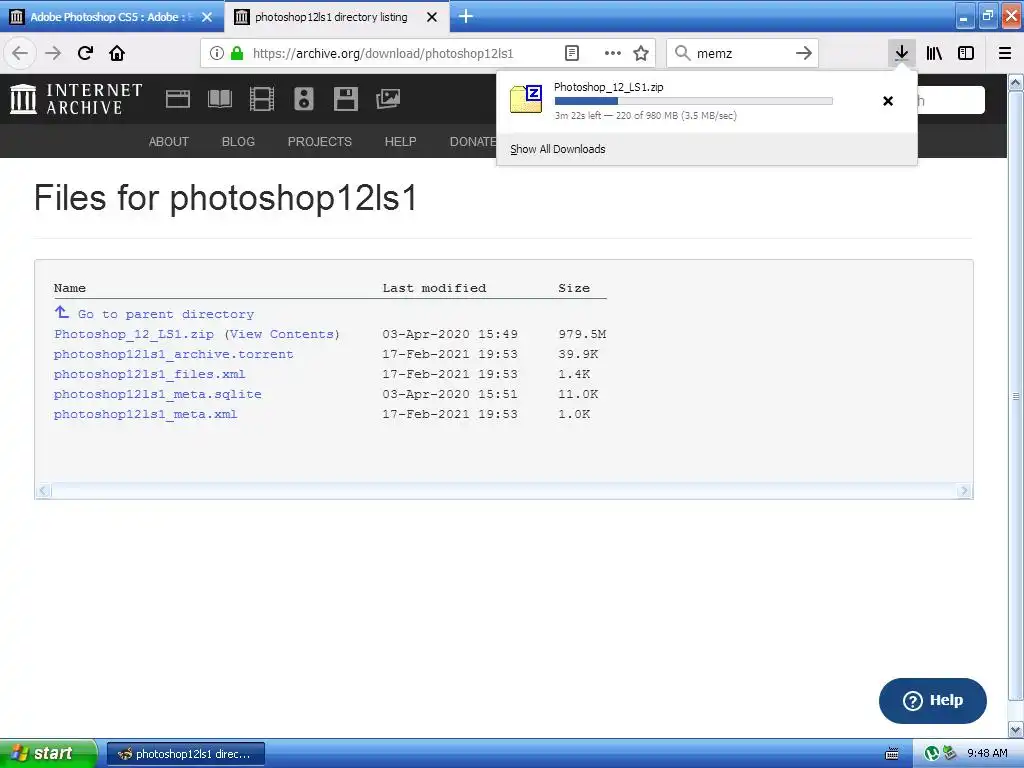Click the green uTorrent tray icon

[x=932, y=754]
